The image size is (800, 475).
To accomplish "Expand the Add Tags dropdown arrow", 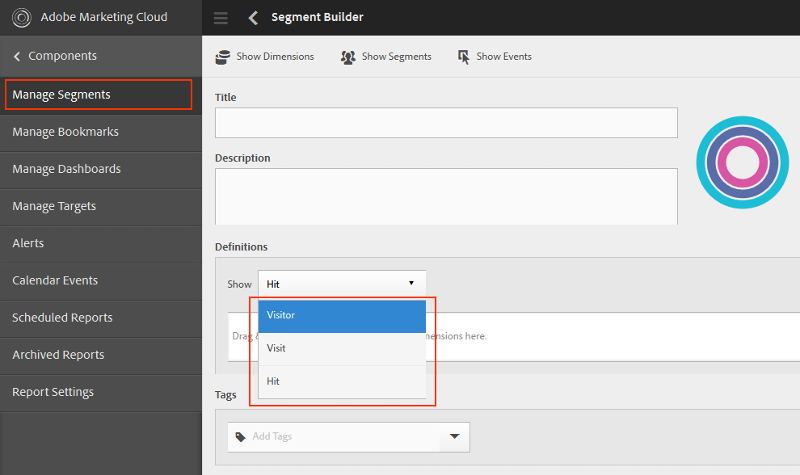I will 455,437.
